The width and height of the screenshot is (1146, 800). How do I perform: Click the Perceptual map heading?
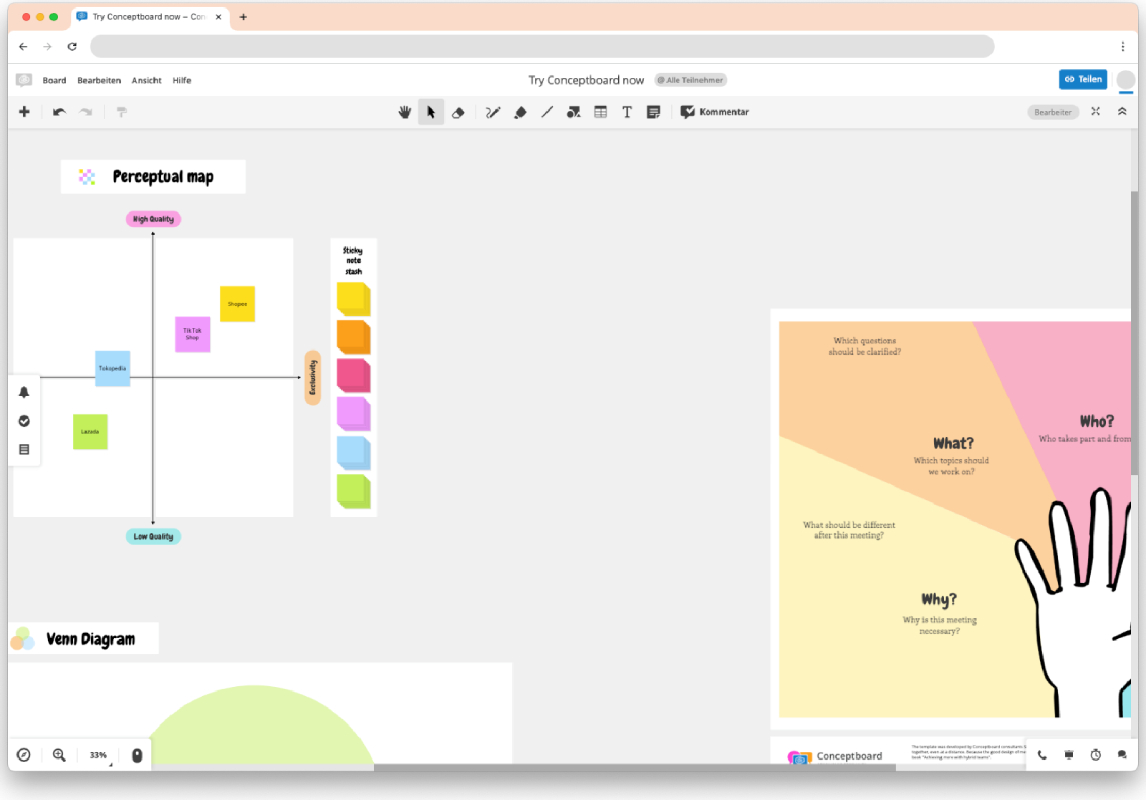(x=163, y=177)
